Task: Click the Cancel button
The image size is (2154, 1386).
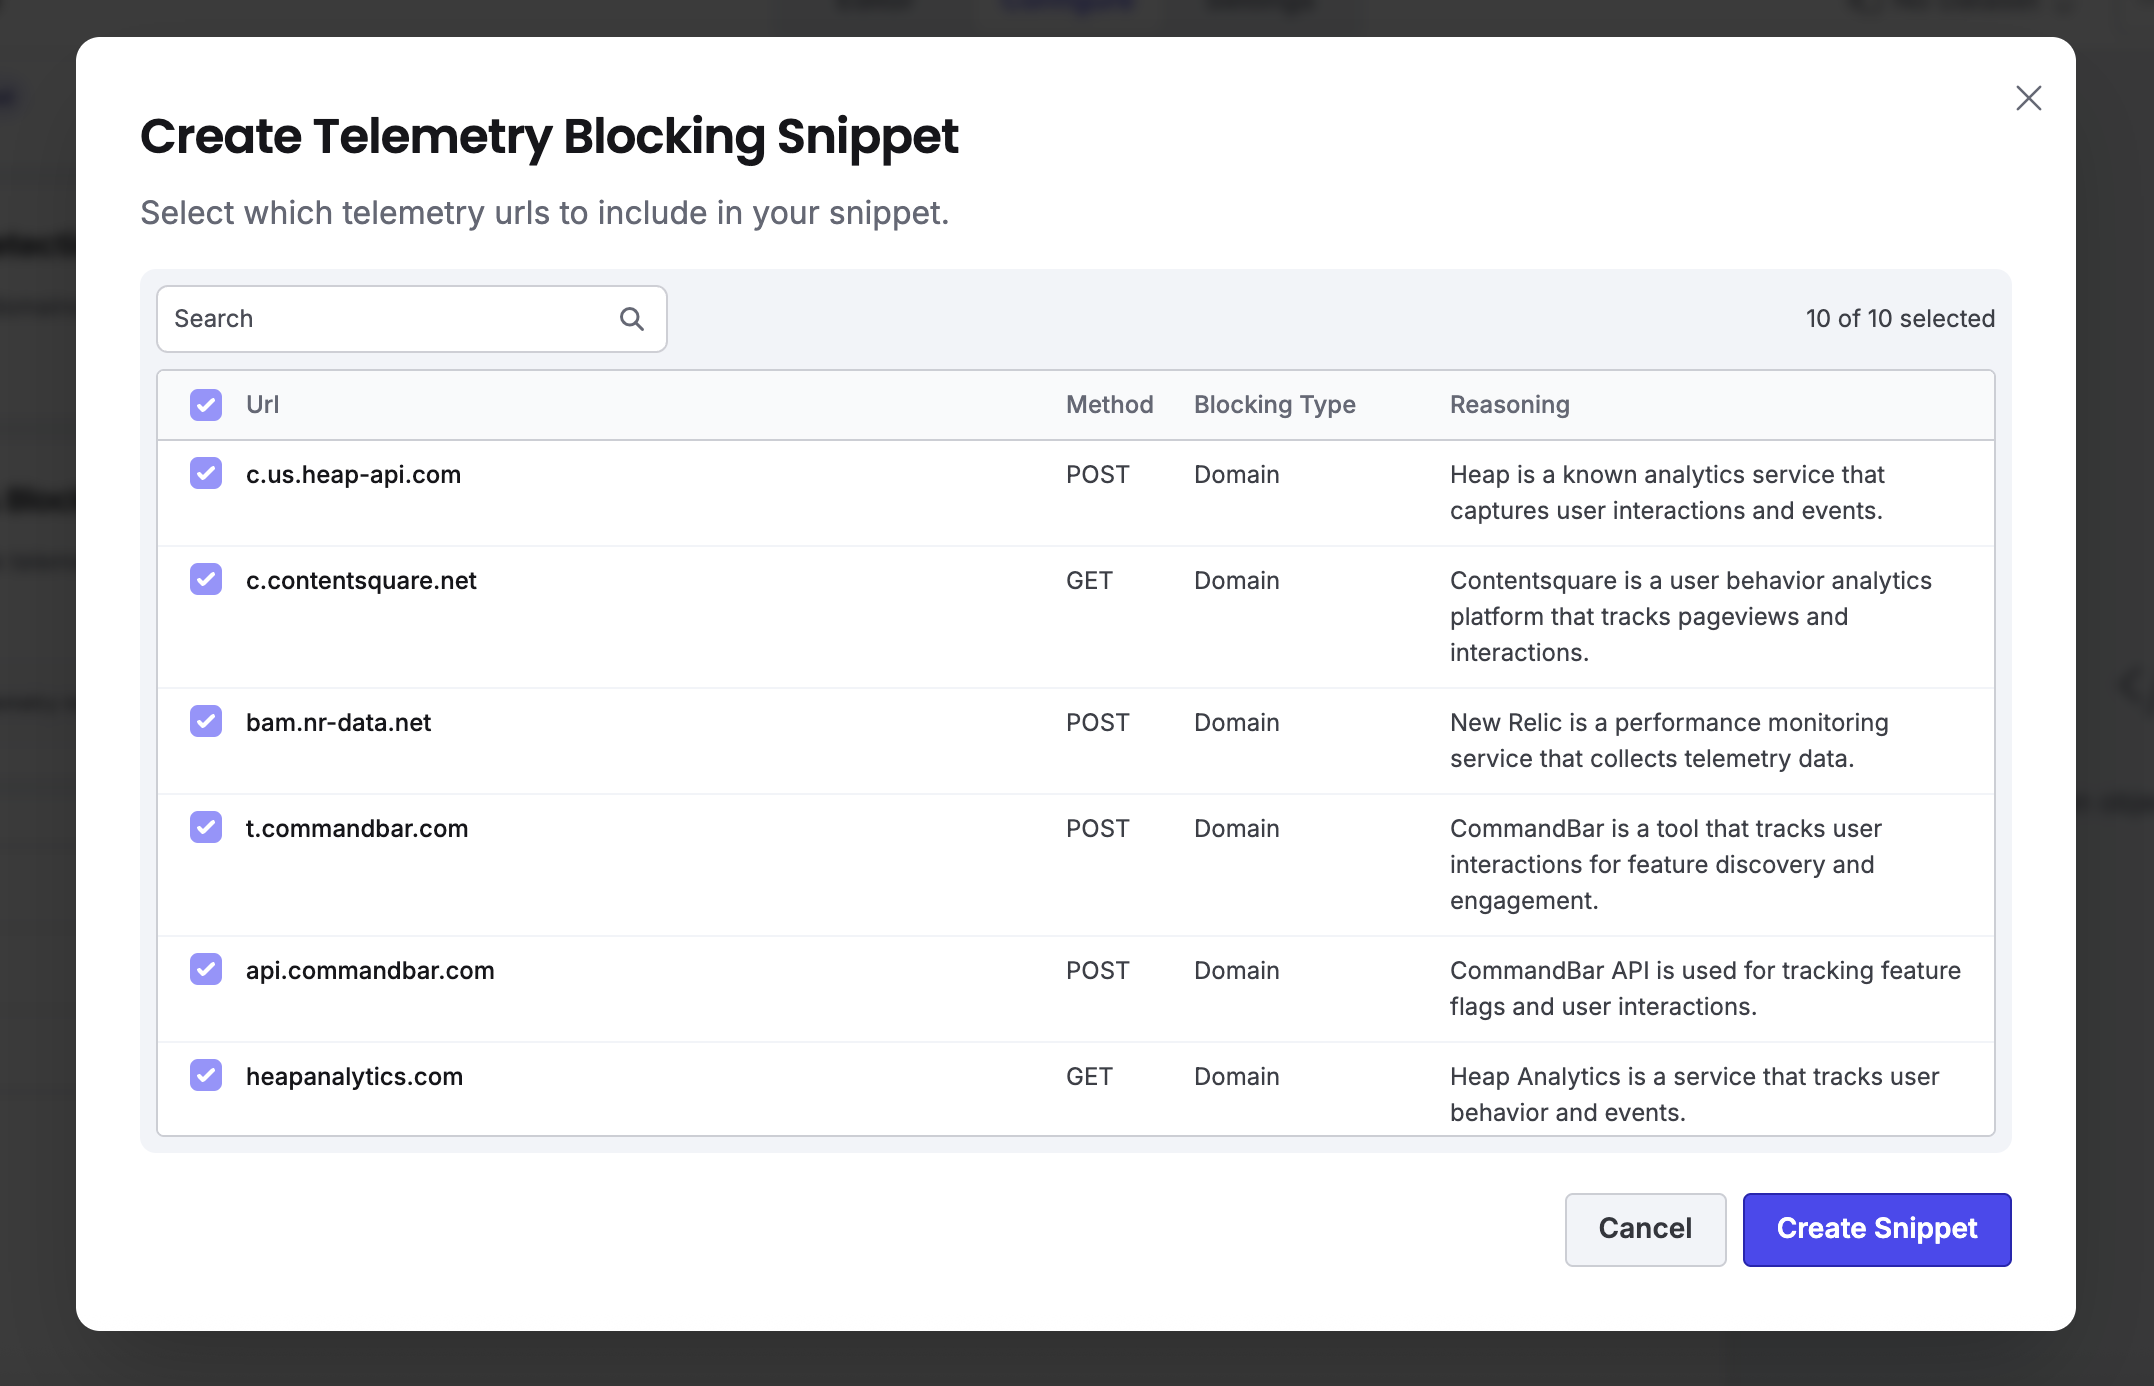Action: [1645, 1229]
